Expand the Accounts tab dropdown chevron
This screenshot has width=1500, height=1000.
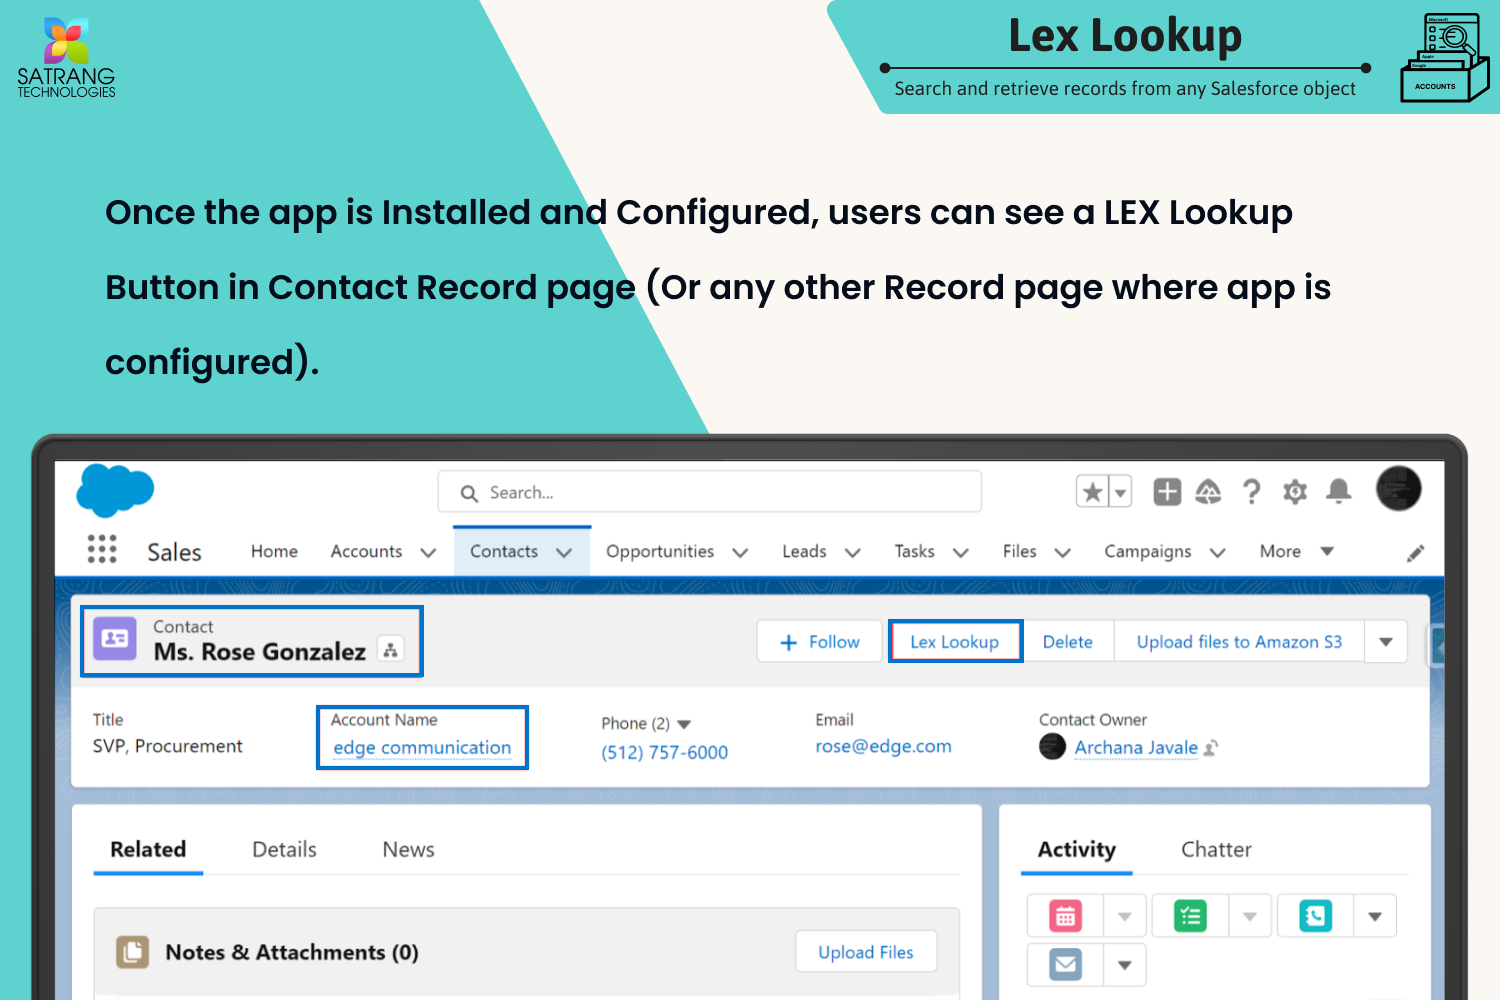point(428,552)
